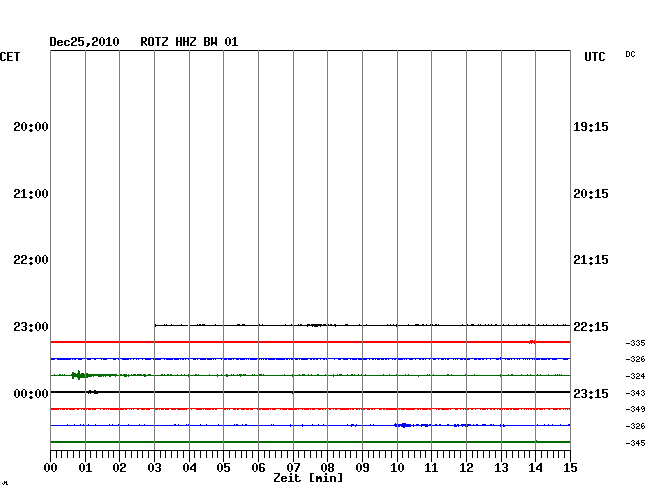Select the small DC label
650x494 pixels.
point(630,54)
